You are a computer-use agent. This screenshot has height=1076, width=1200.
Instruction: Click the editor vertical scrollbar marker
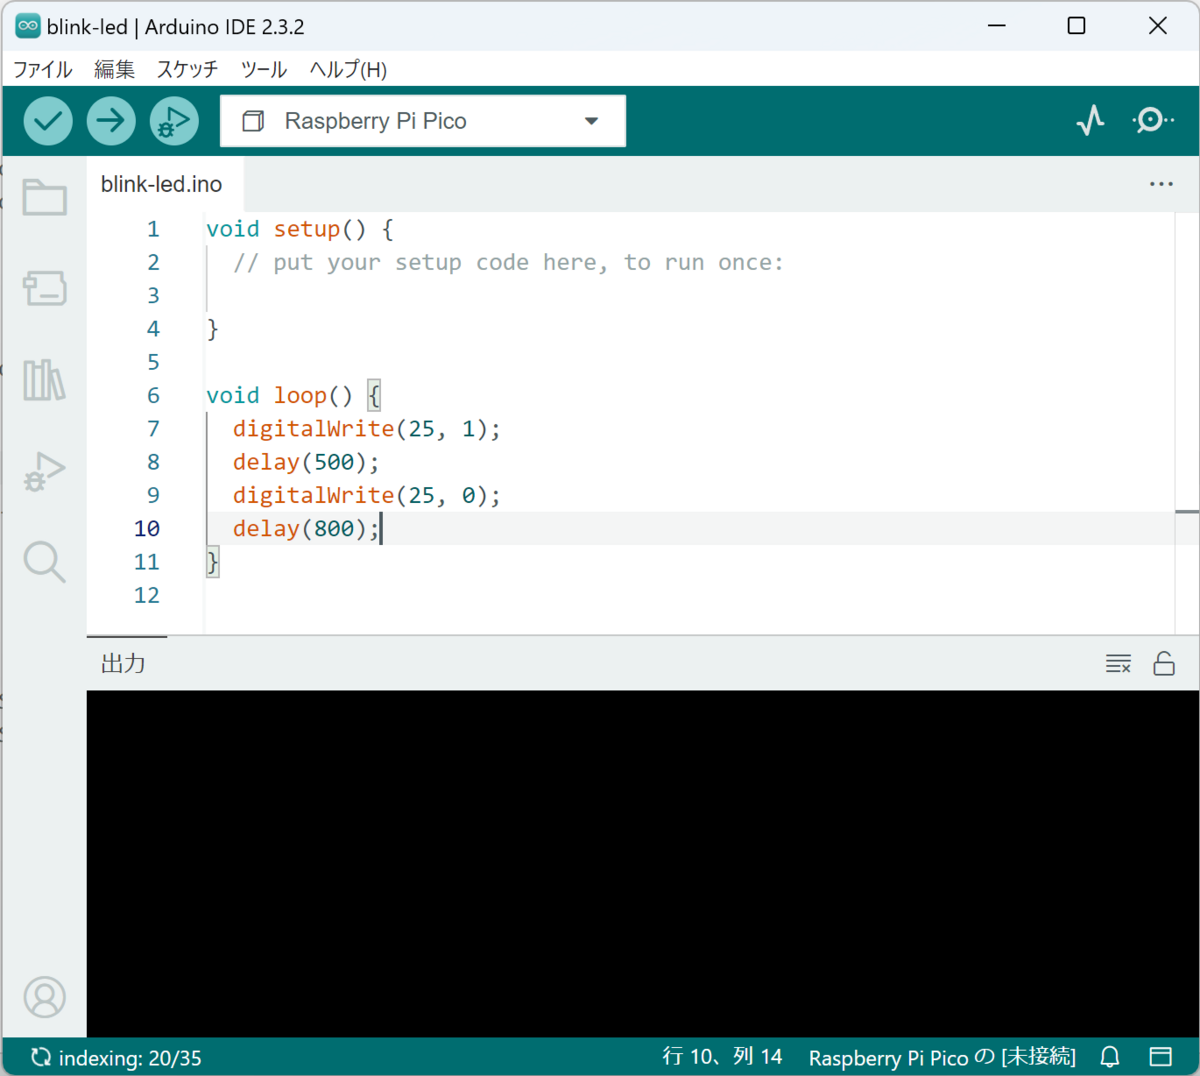(x=1187, y=512)
